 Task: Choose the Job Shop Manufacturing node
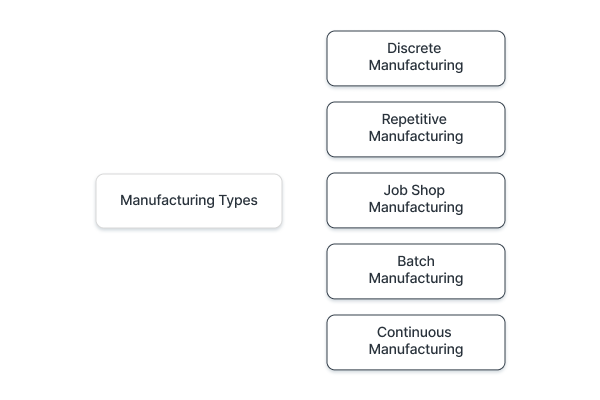coord(416,200)
